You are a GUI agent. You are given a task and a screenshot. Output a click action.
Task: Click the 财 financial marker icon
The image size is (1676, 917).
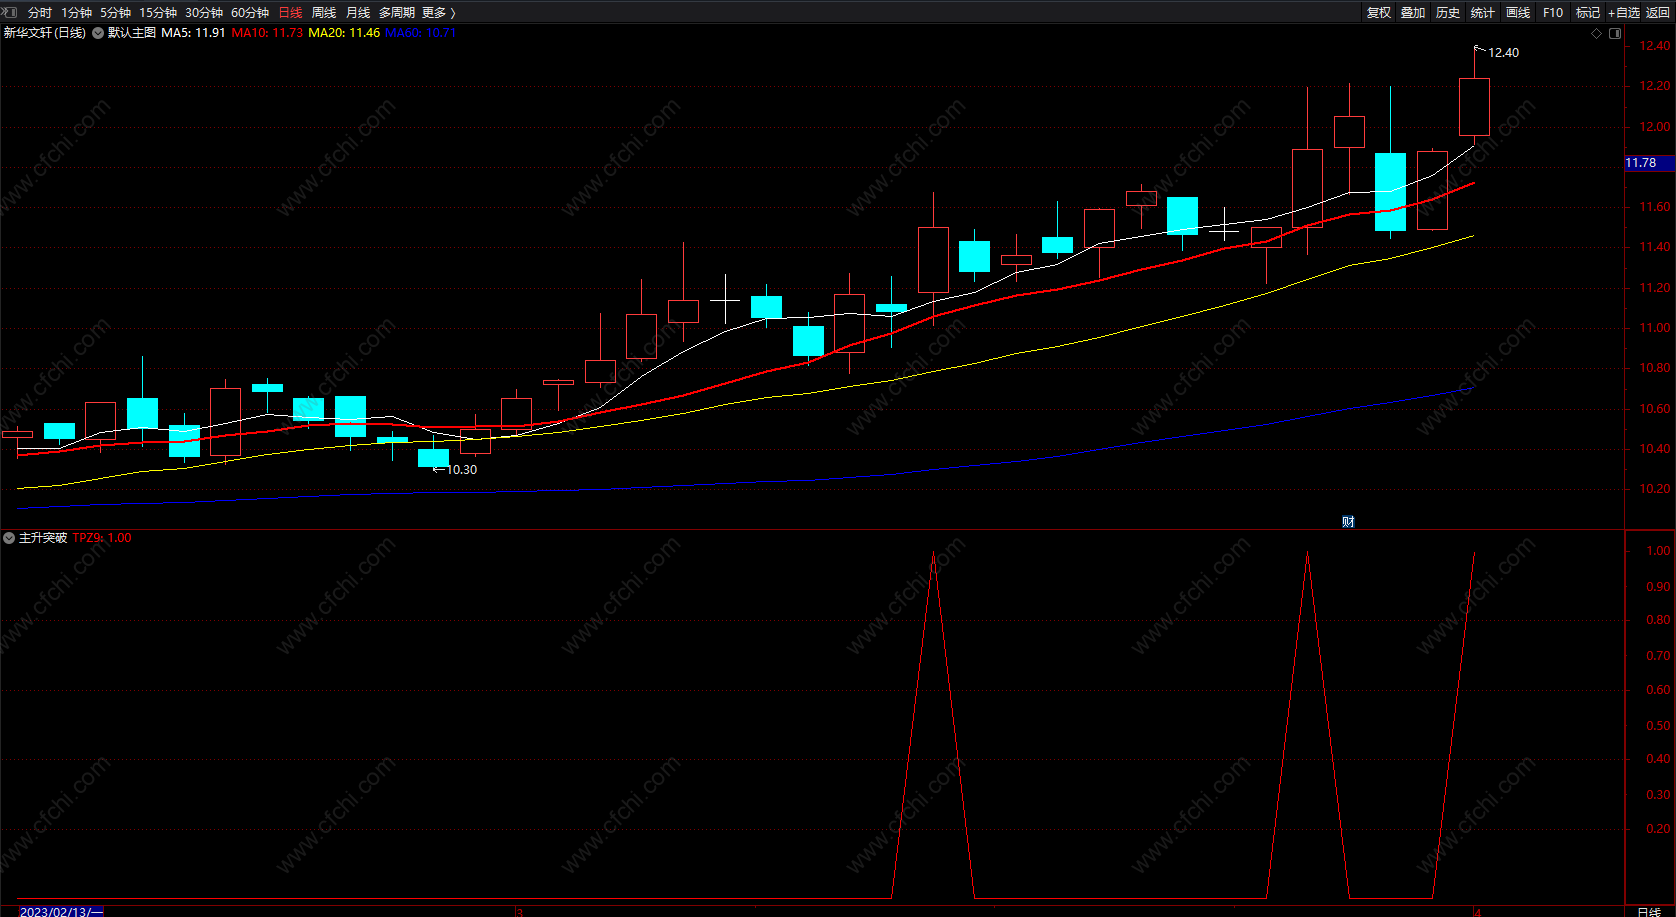1348,522
